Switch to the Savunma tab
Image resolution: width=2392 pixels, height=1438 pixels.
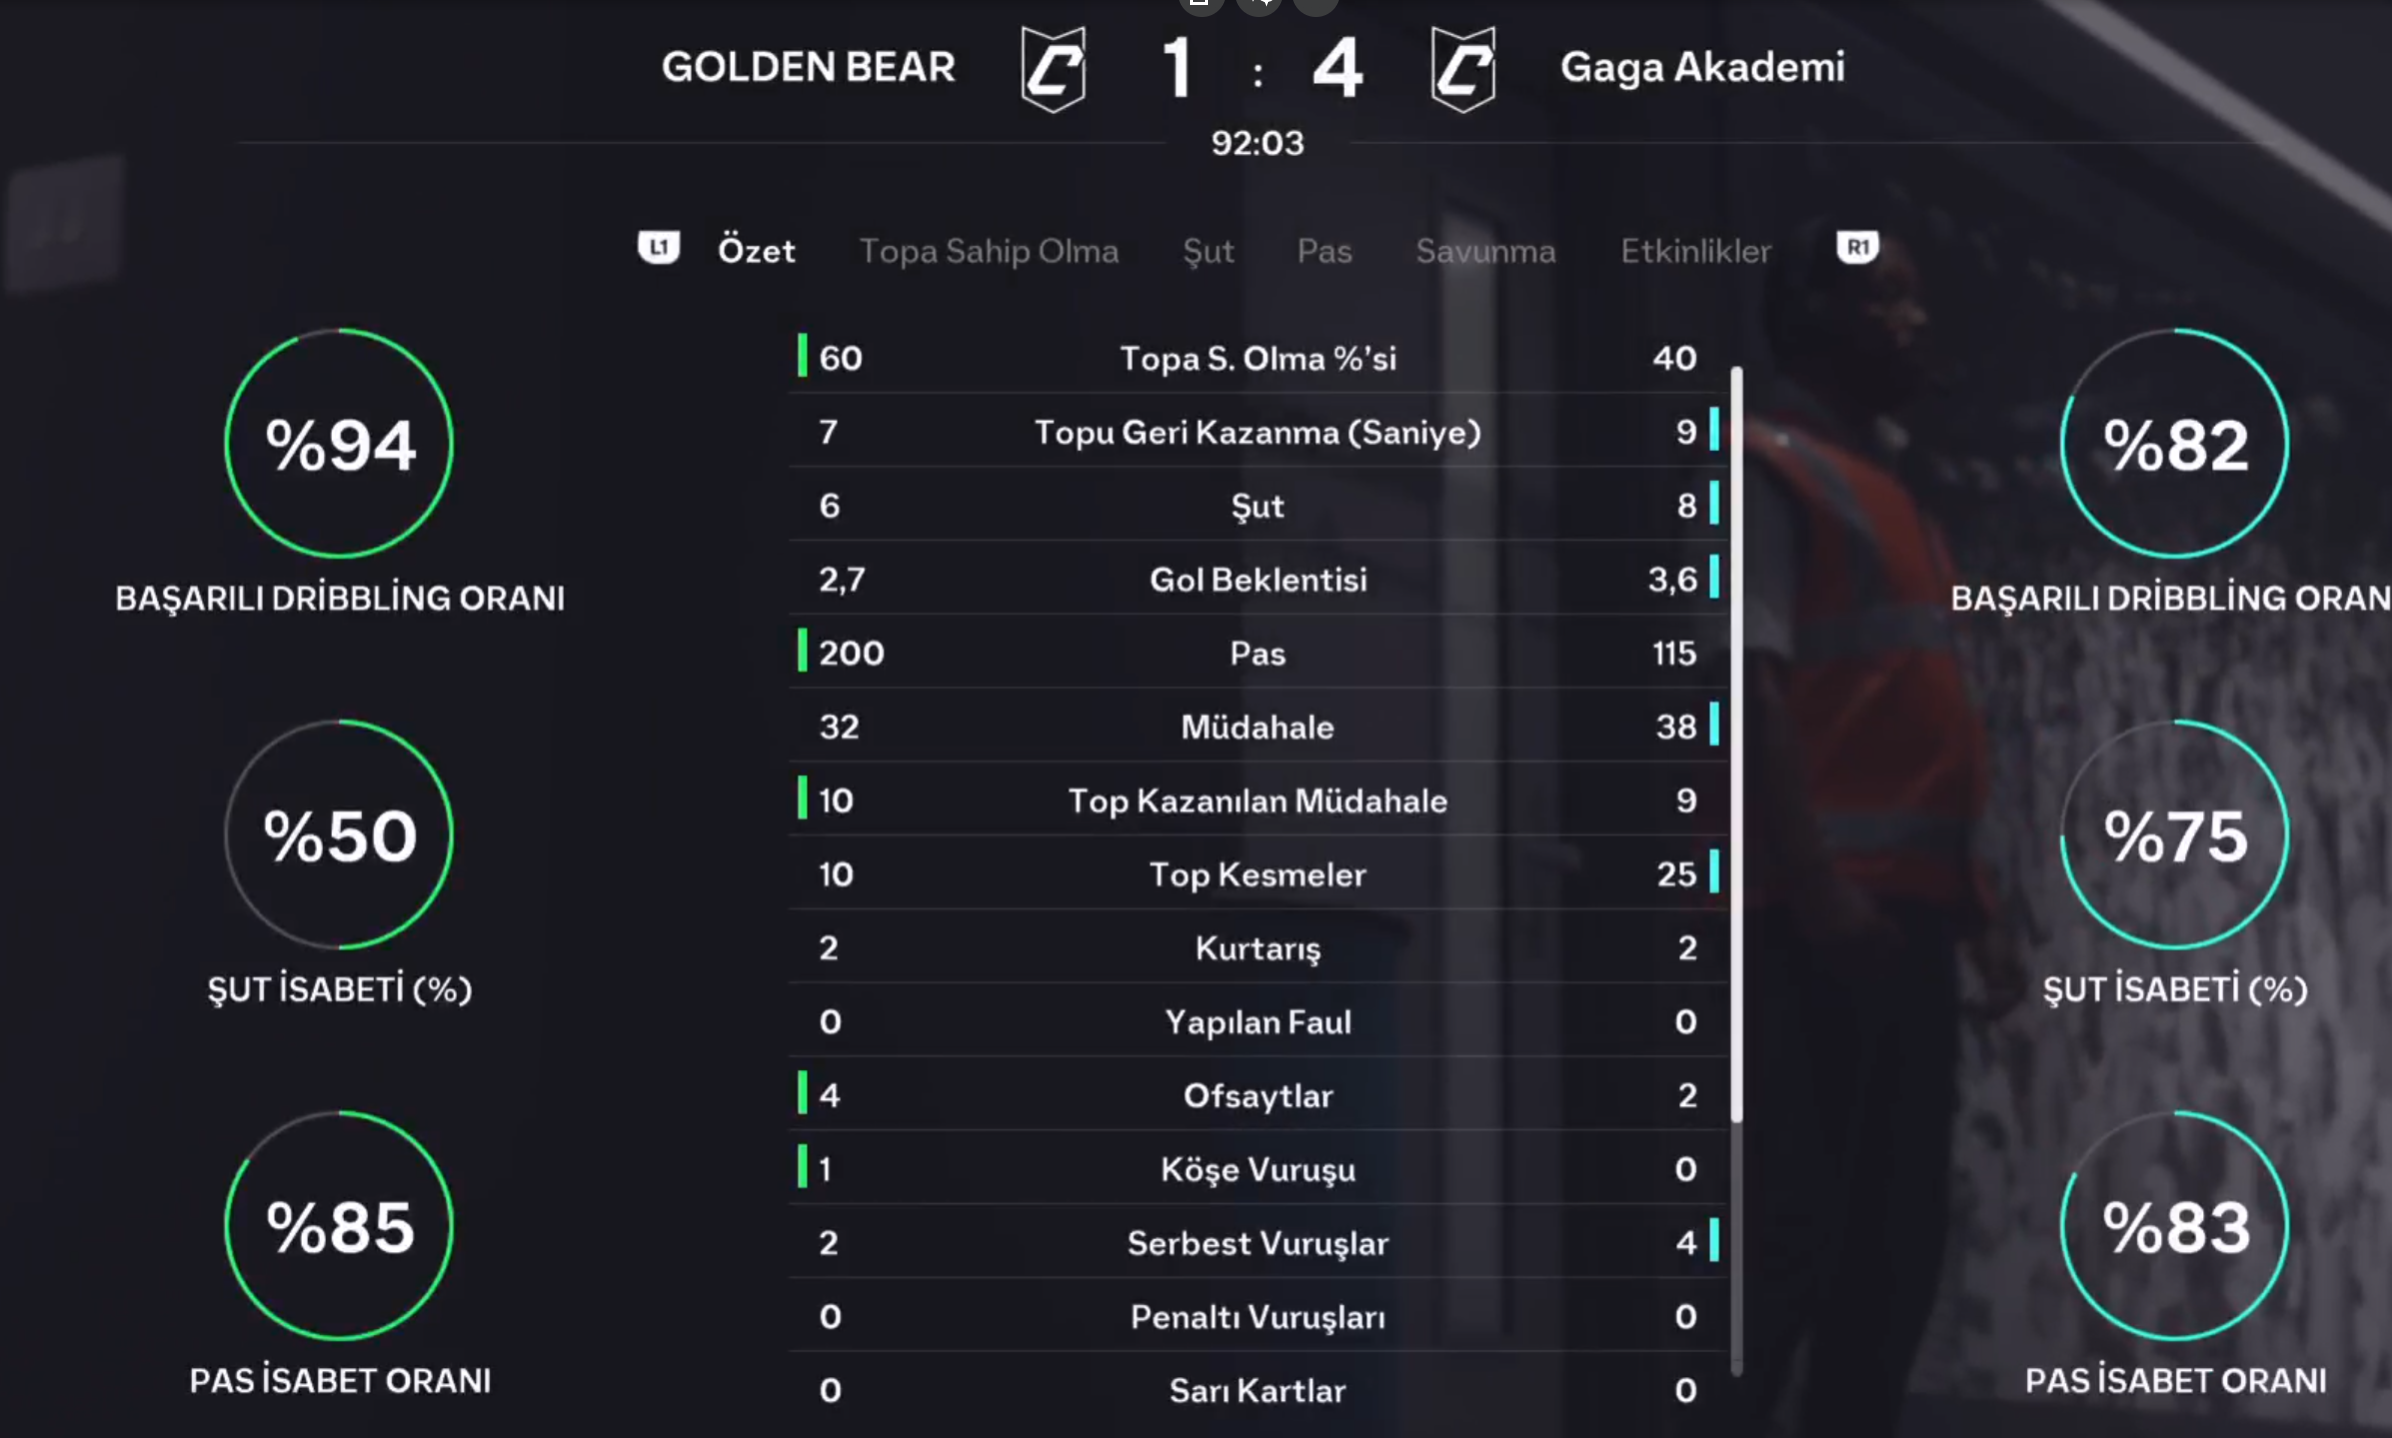tap(1485, 250)
